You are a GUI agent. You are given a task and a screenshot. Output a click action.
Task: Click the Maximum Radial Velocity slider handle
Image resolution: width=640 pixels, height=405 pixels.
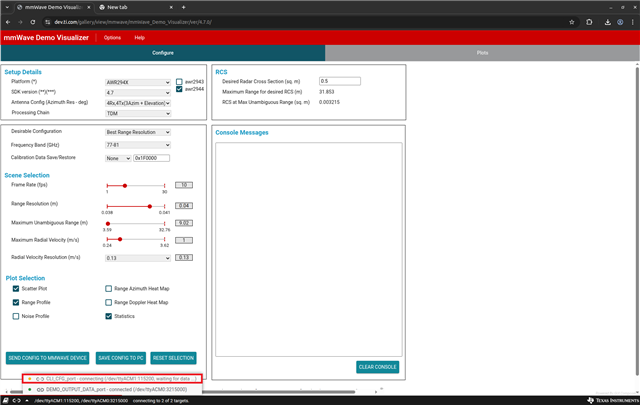click(x=120, y=239)
